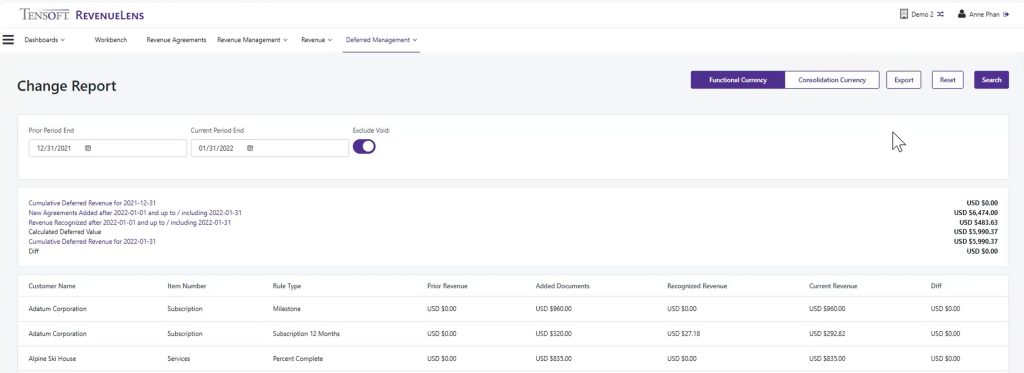Viewport: 1024px width, 373px height.
Task: Click the USD $292.82 current revenue value
Action: [827, 334]
